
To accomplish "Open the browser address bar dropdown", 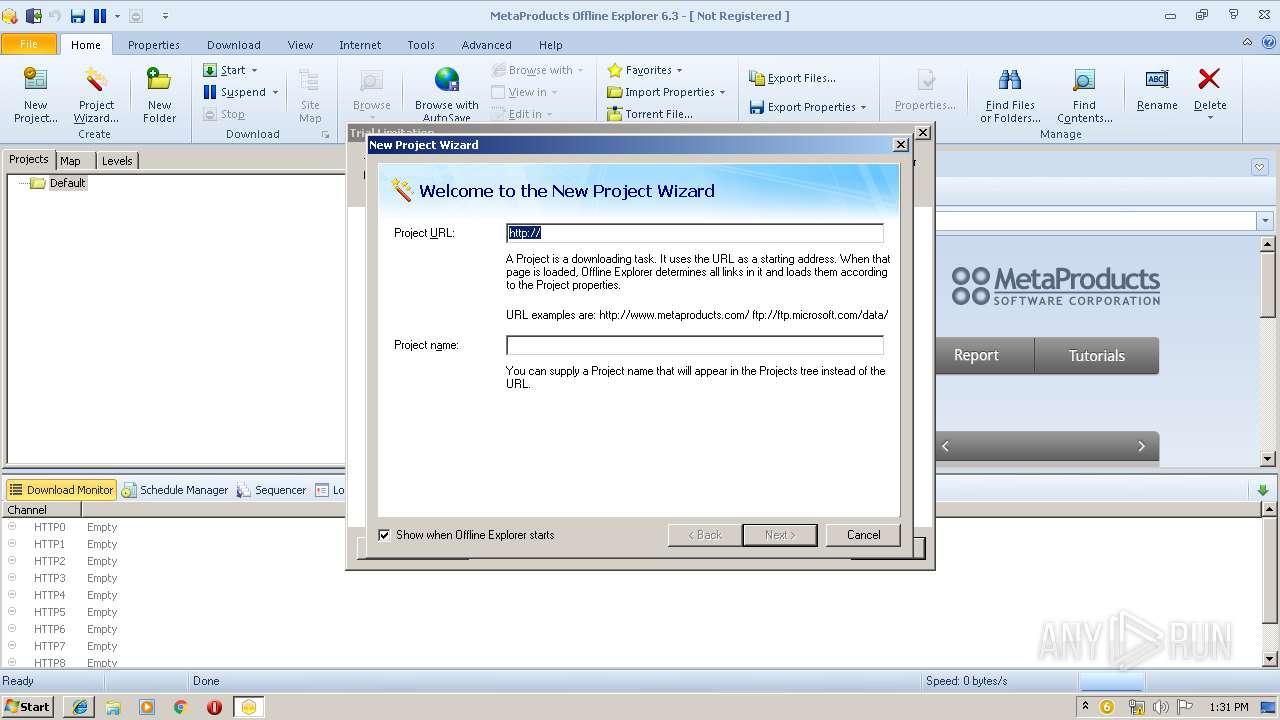I will tap(1265, 221).
